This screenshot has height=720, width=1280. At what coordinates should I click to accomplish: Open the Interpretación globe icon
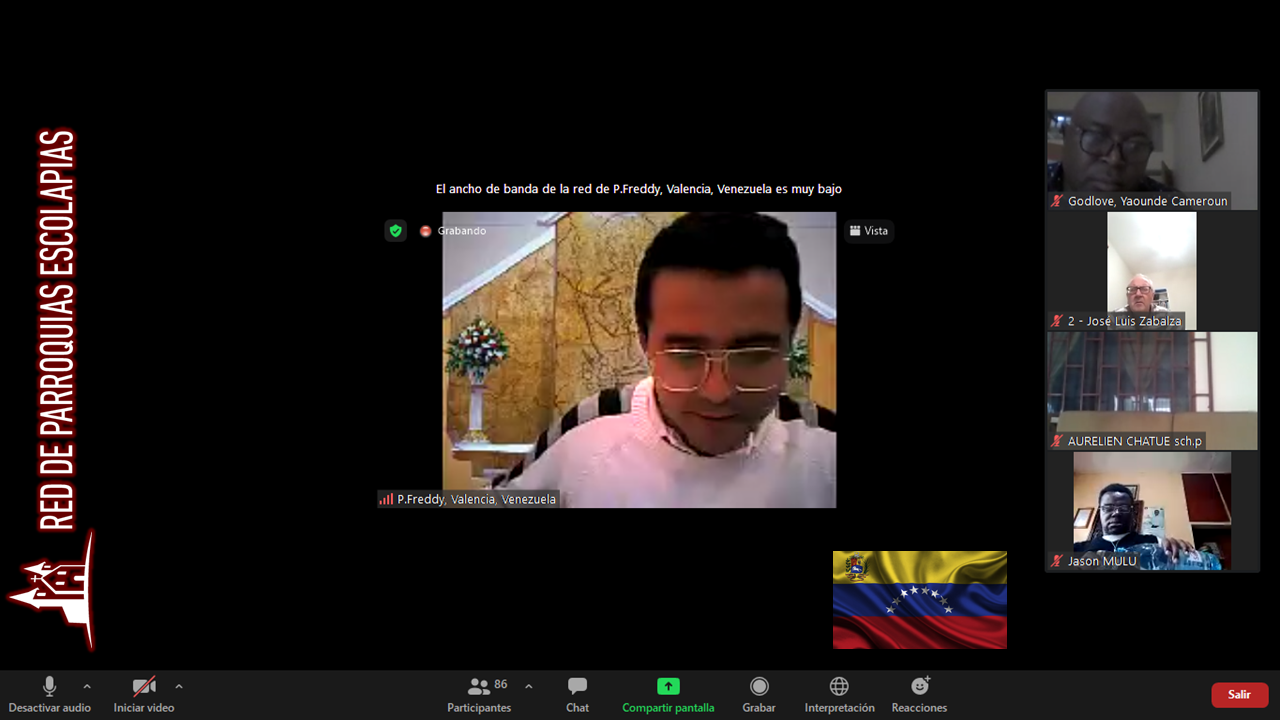(839, 687)
